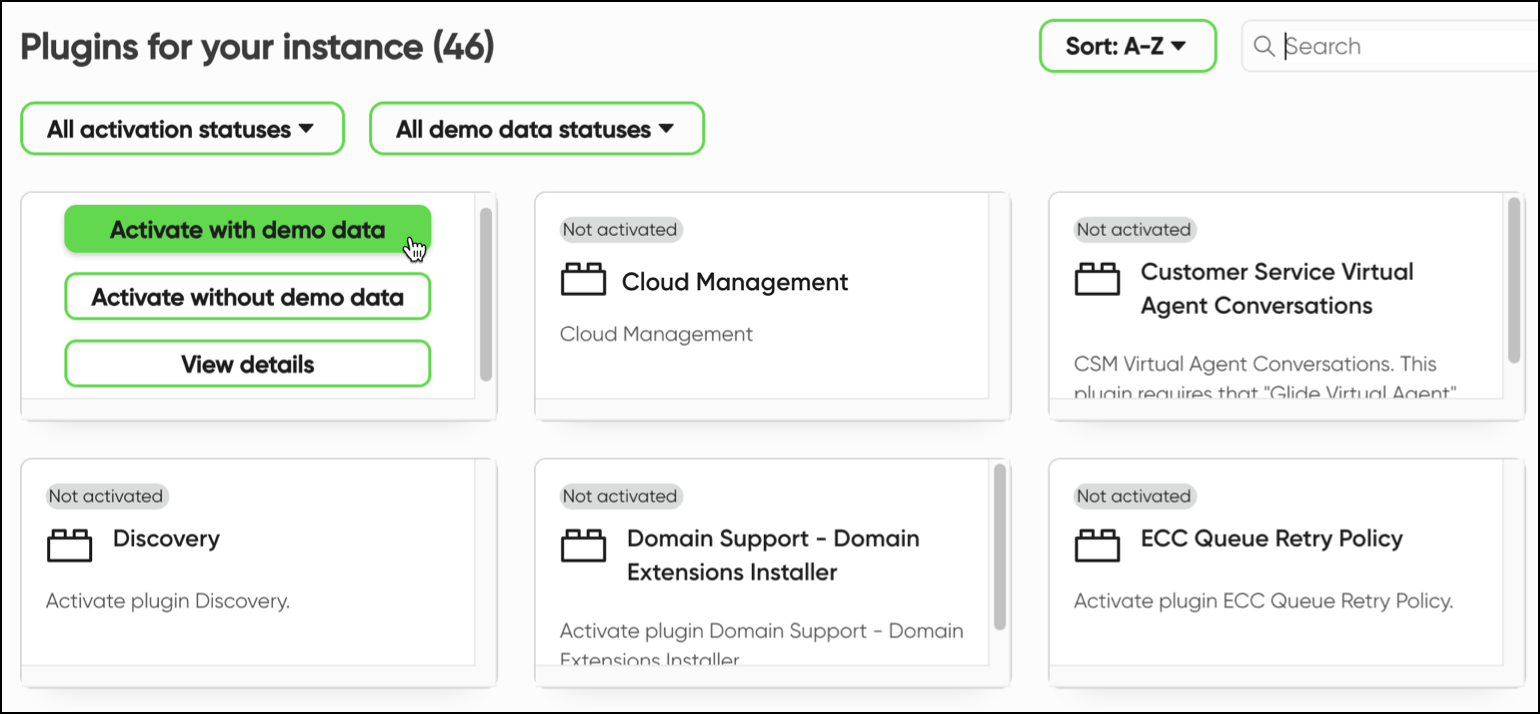The height and width of the screenshot is (714, 1540).
Task: Click the Cloud Management plugin brick icon
Action: coord(583,281)
